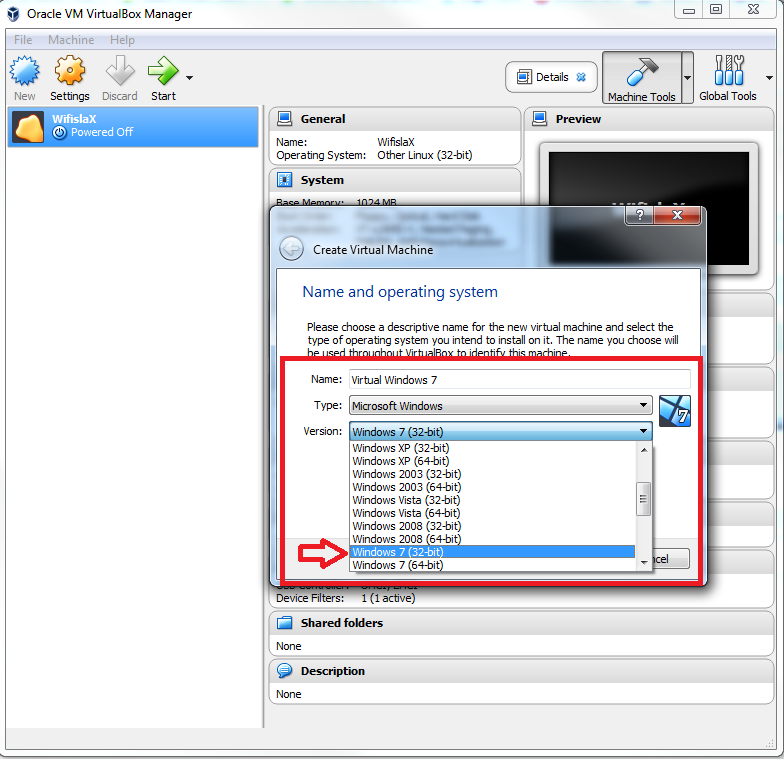Open Global Tools
The height and width of the screenshot is (759, 784).
(728, 78)
